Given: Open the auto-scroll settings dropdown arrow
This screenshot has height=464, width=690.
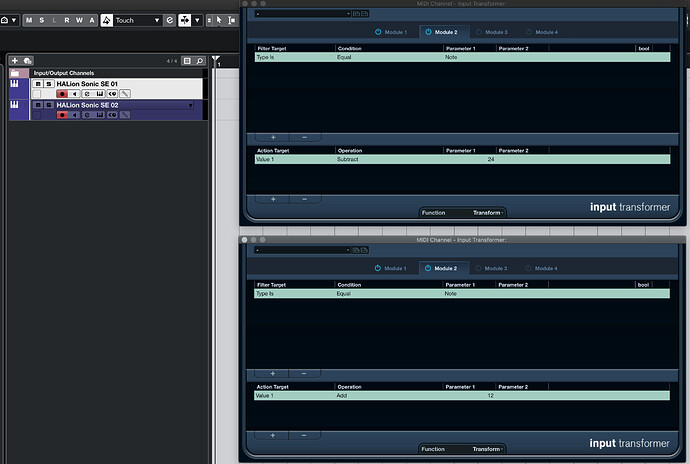Looking at the screenshot, I should [x=197, y=20].
